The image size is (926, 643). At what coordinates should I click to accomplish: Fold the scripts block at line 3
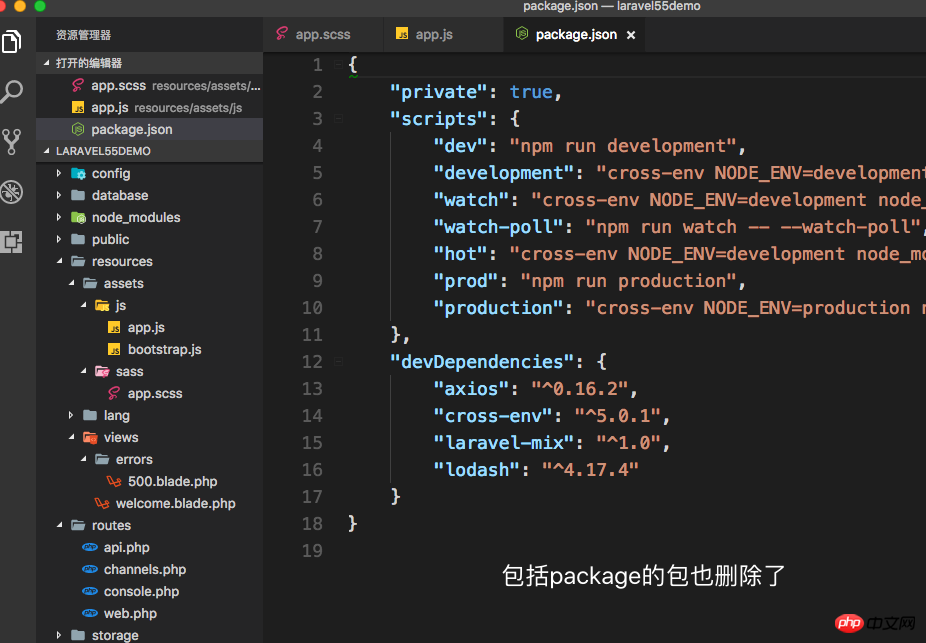(338, 119)
